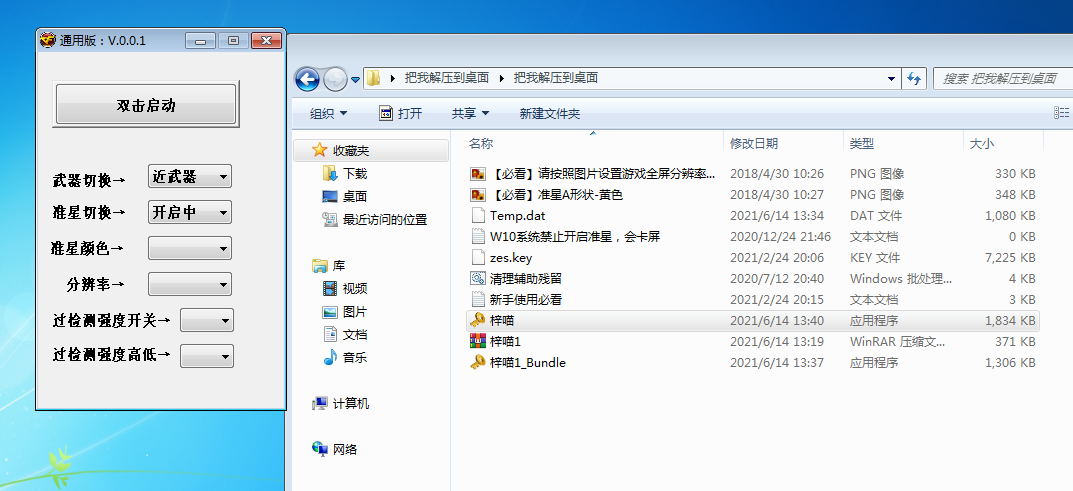Select the 梓喵1 WinRAR archive file
This screenshot has width=1073, height=491.
(x=504, y=341)
